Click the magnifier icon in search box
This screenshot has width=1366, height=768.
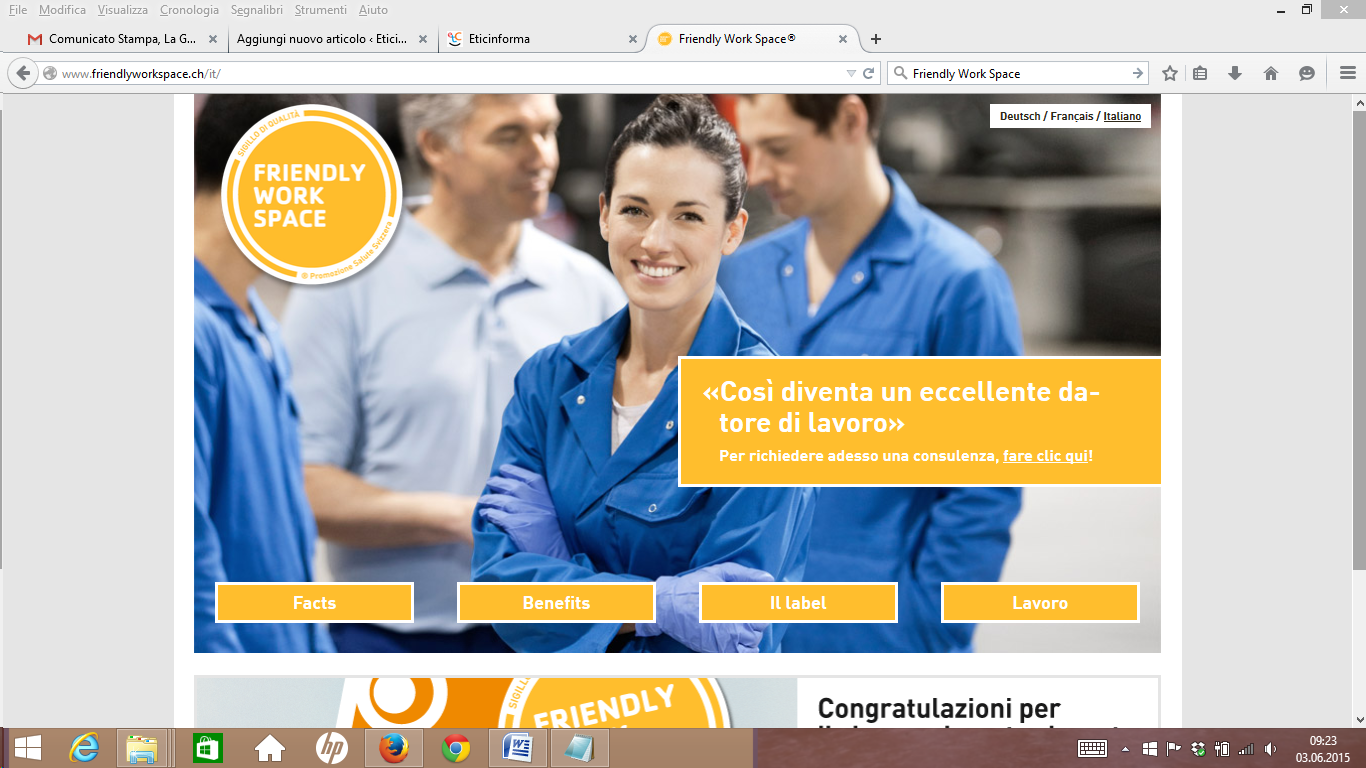point(899,73)
